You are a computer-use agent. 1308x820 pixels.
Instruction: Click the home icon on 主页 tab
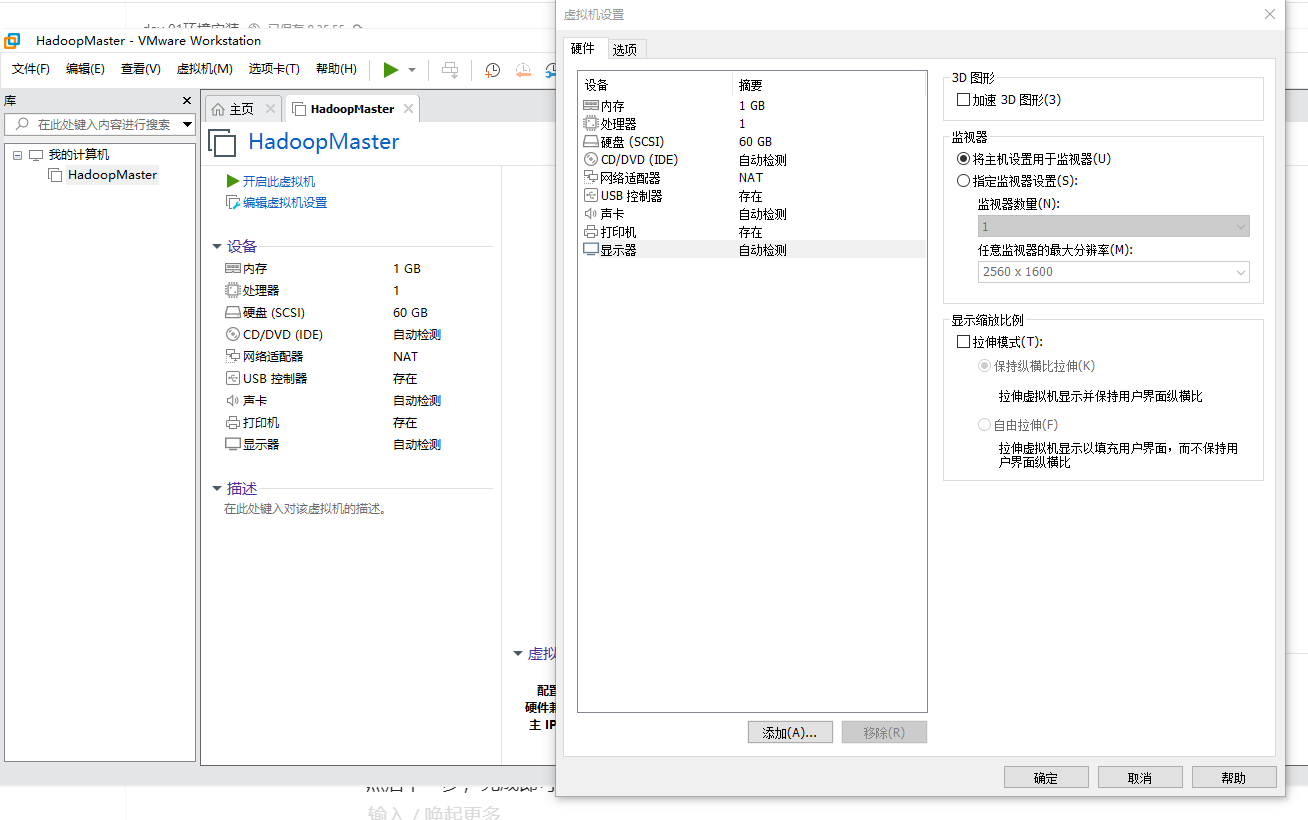(218, 109)
